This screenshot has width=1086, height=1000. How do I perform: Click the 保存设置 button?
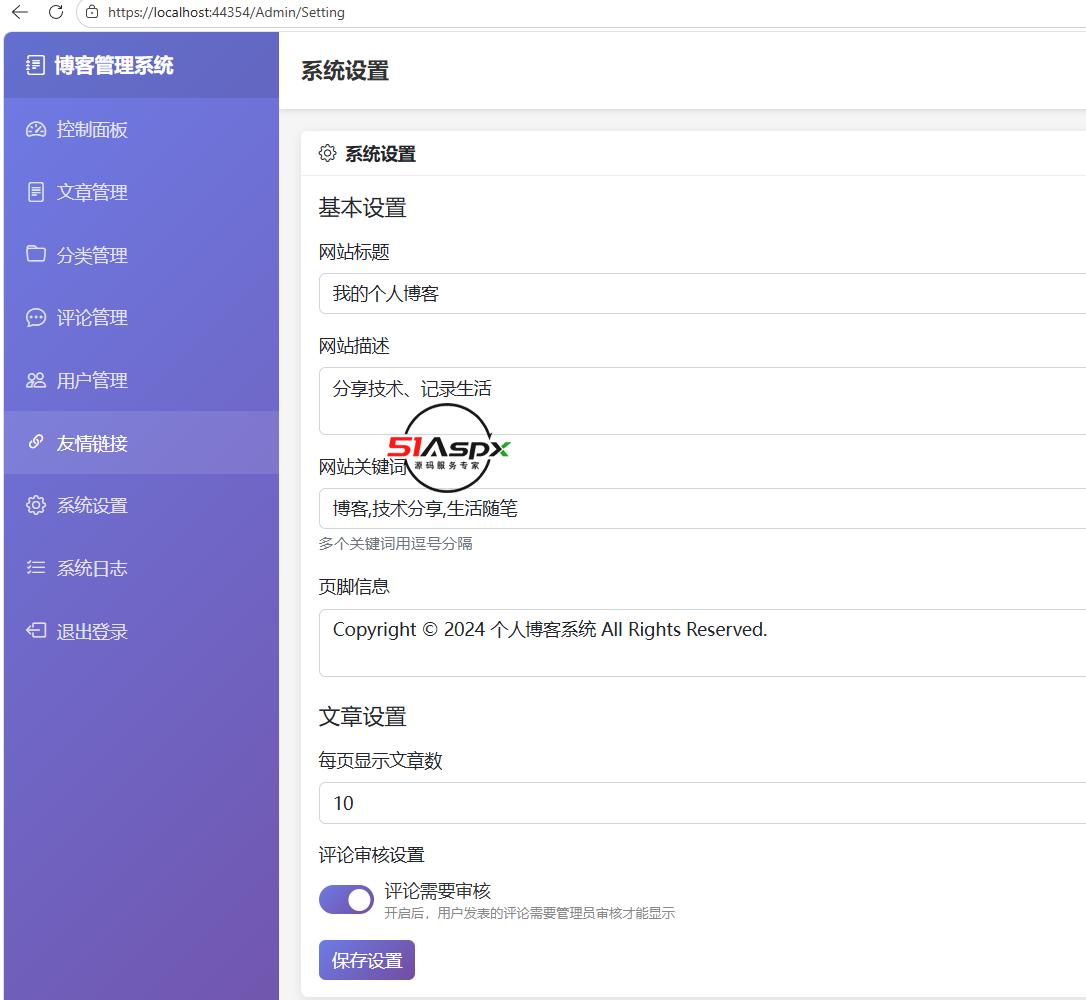pyautogui.click(x=367, y=961)
